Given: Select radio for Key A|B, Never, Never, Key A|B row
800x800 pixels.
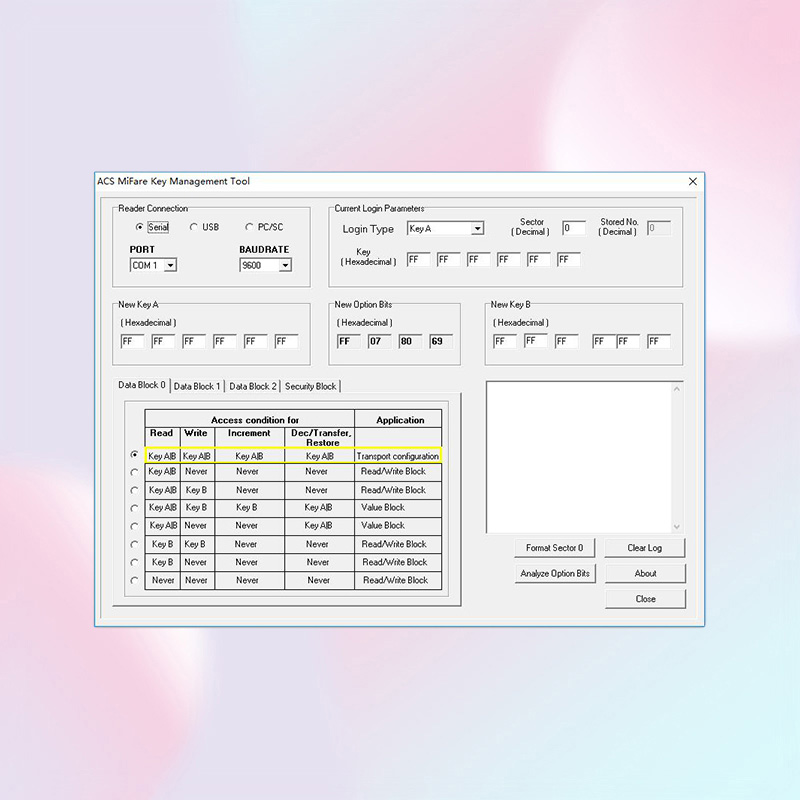Looking at the screenshot, I should click(134, 526).
